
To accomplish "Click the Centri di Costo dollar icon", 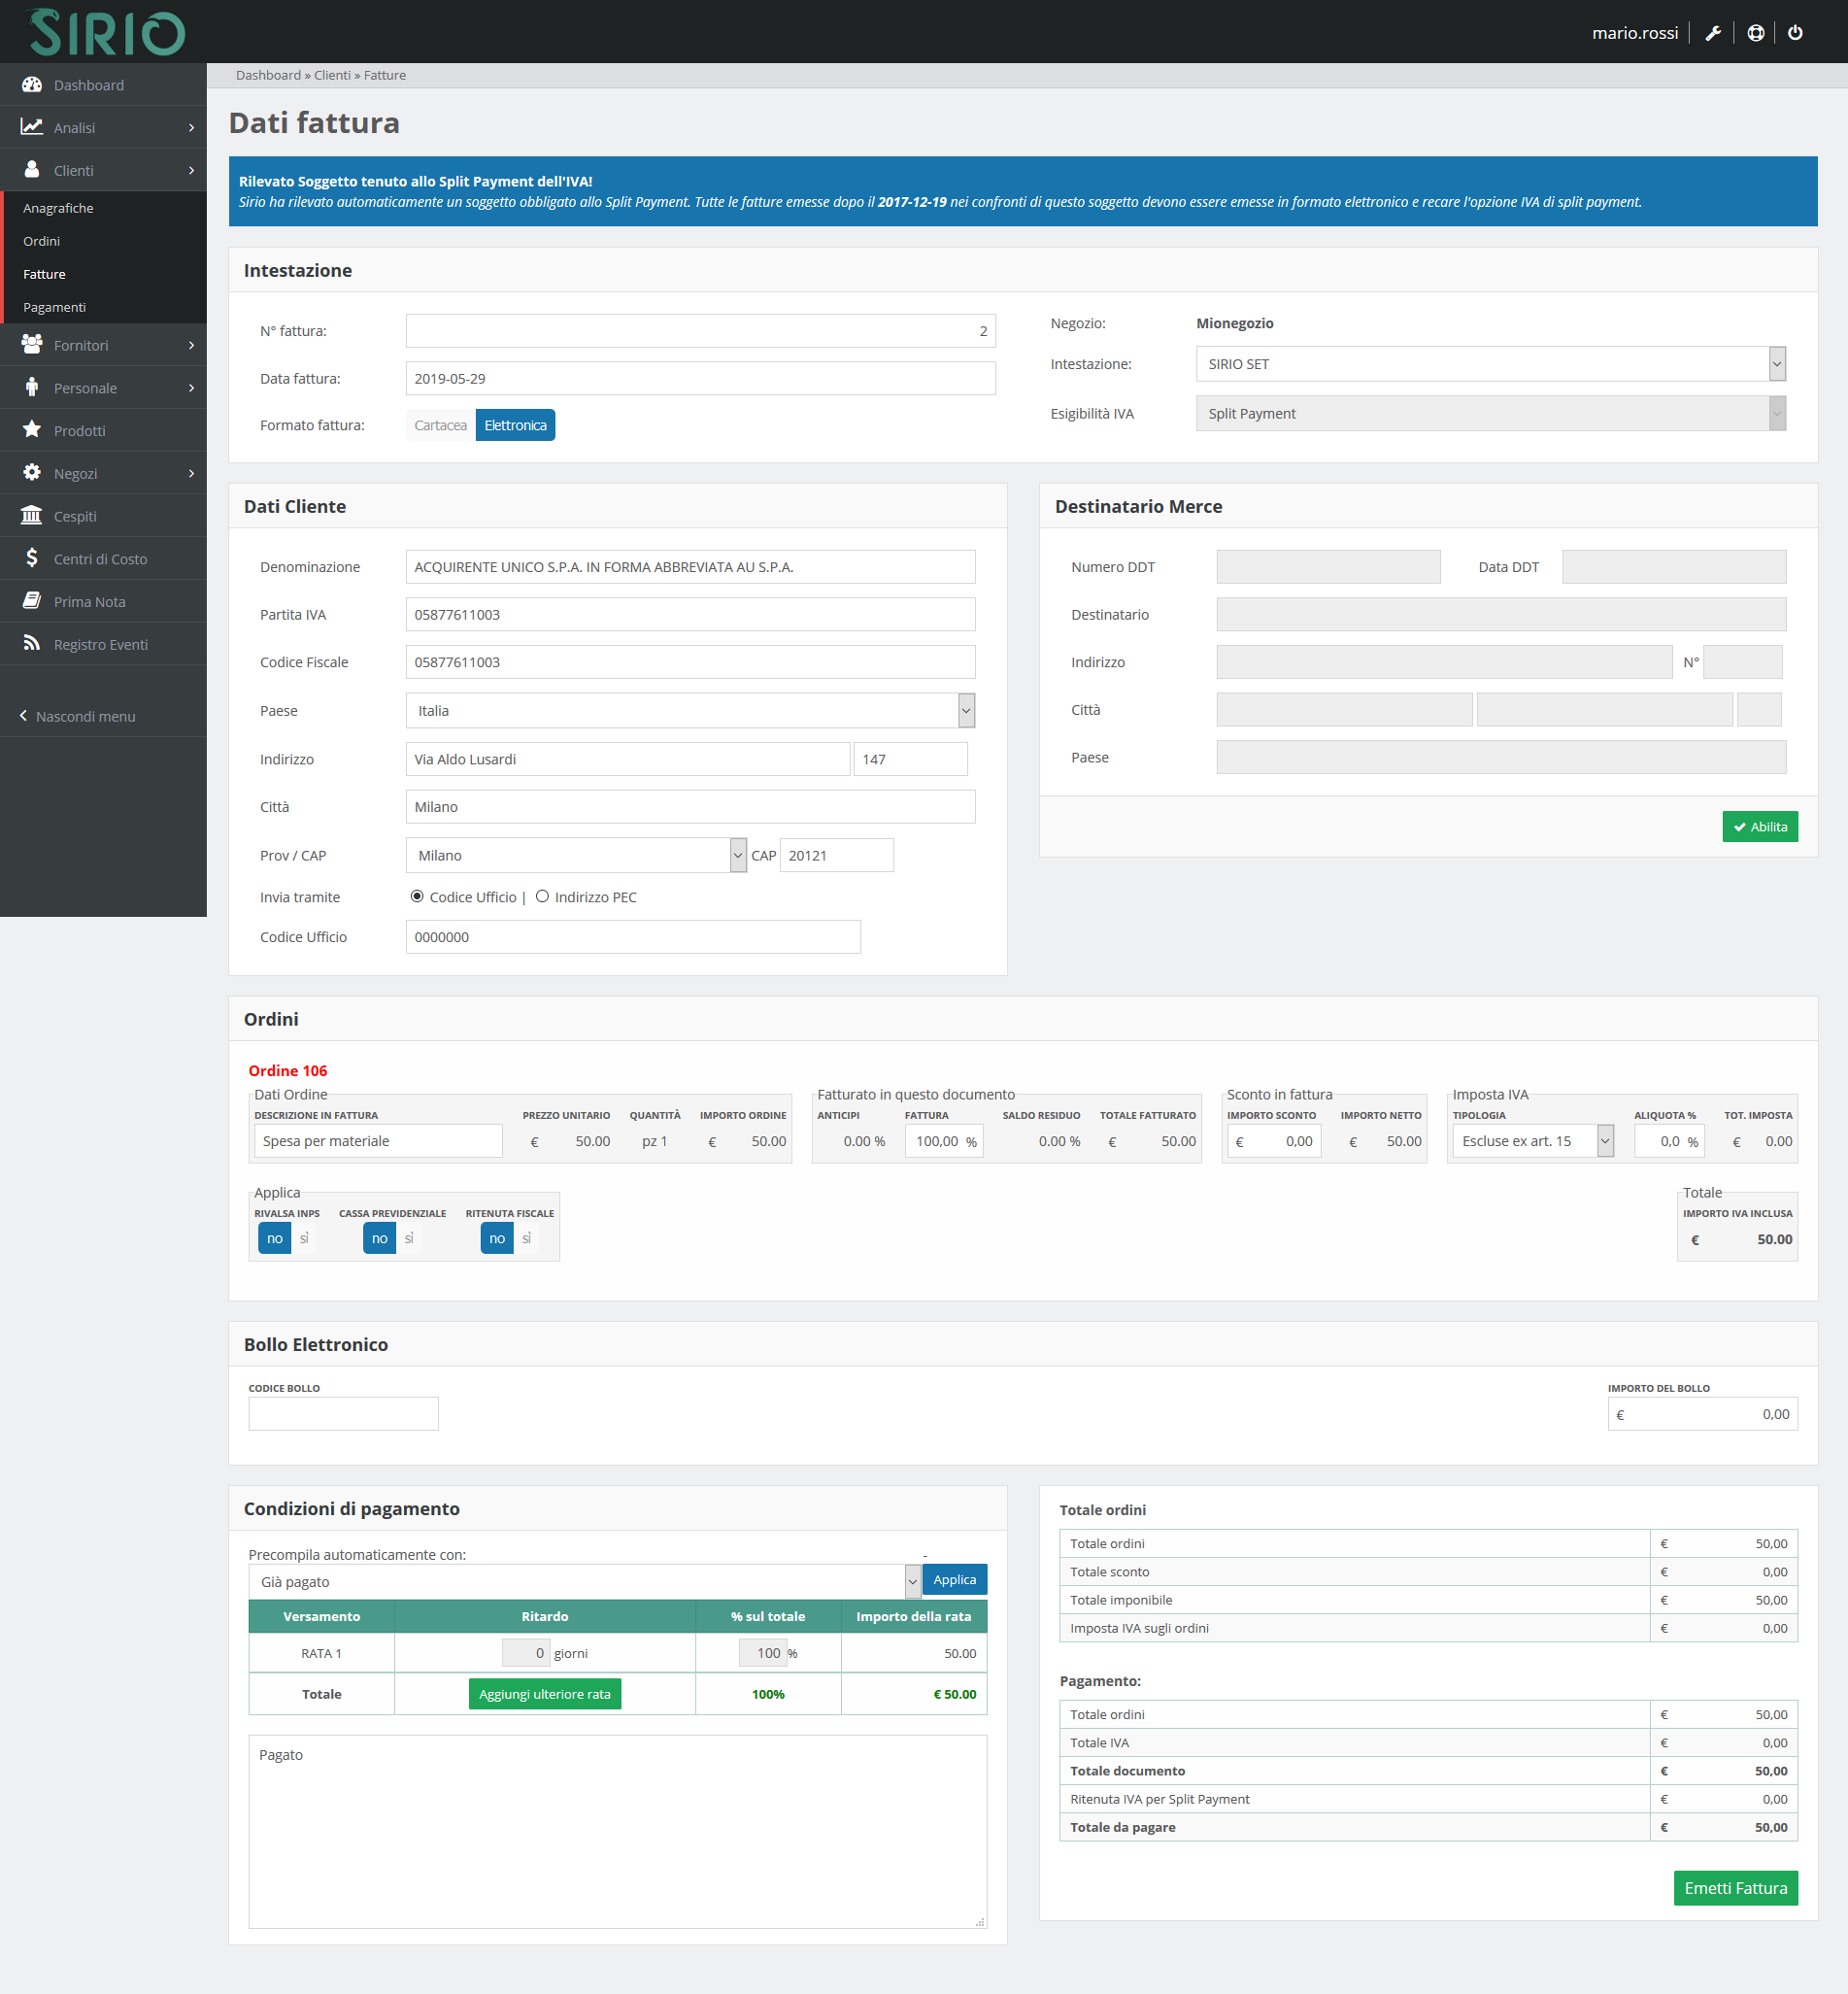I will click(32, 558).
